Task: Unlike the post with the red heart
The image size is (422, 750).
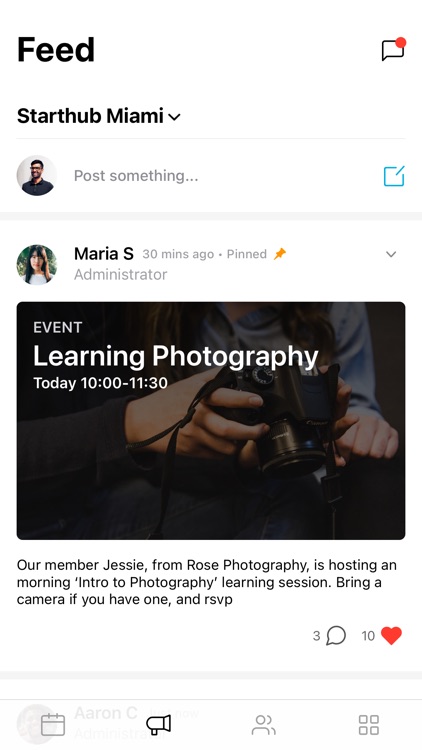Action: (x=391, y=636)
